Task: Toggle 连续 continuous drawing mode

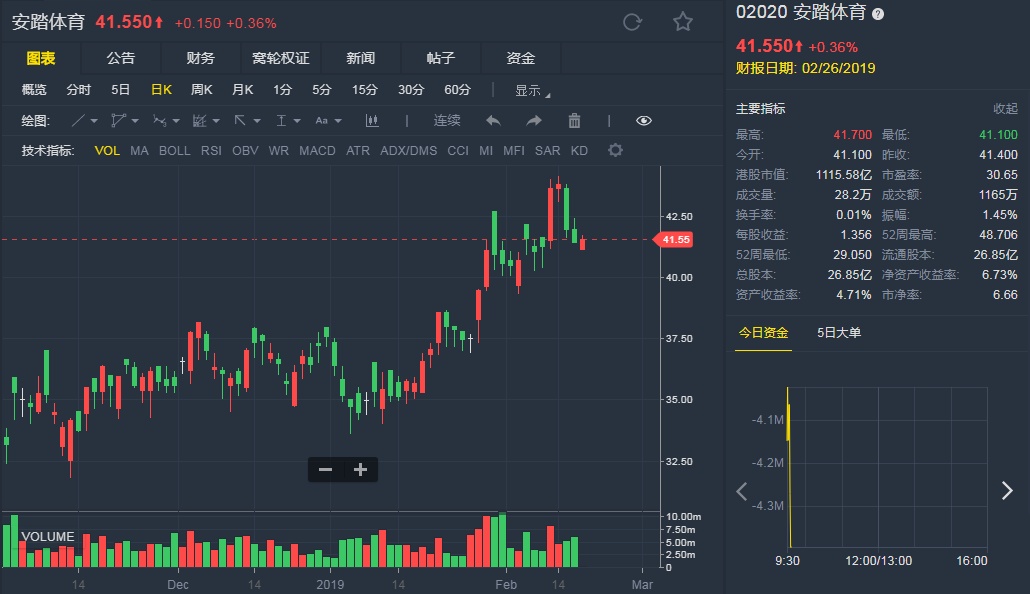Action: (x=447, y=121)
